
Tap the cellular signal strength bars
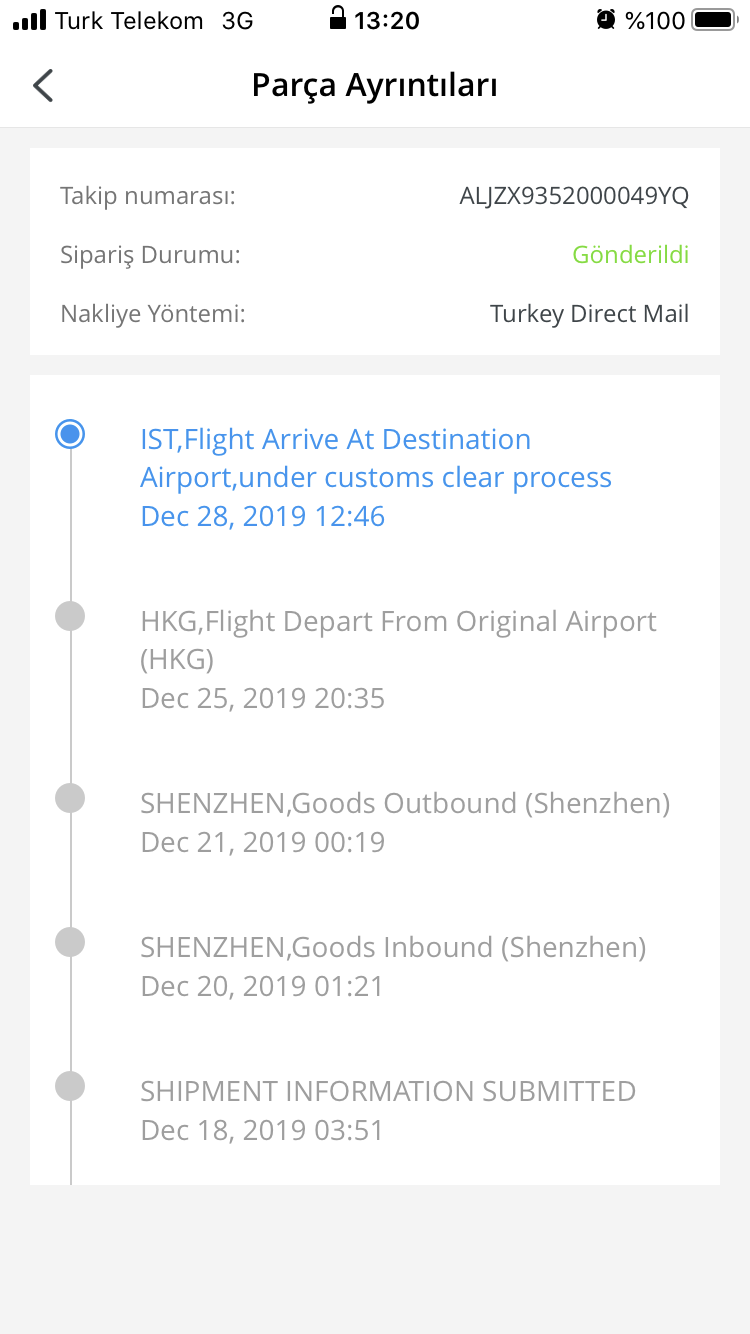click(30, 20)
